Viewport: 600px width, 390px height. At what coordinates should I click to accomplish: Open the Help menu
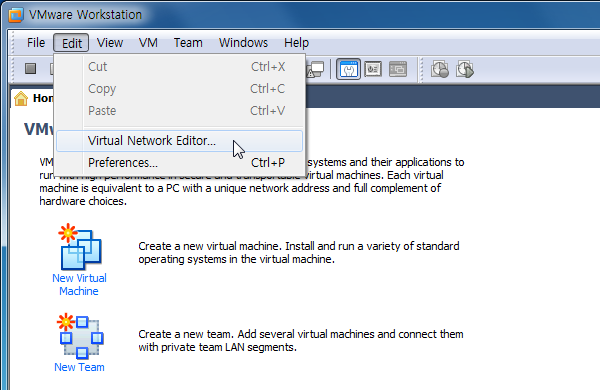pos(296,42)
